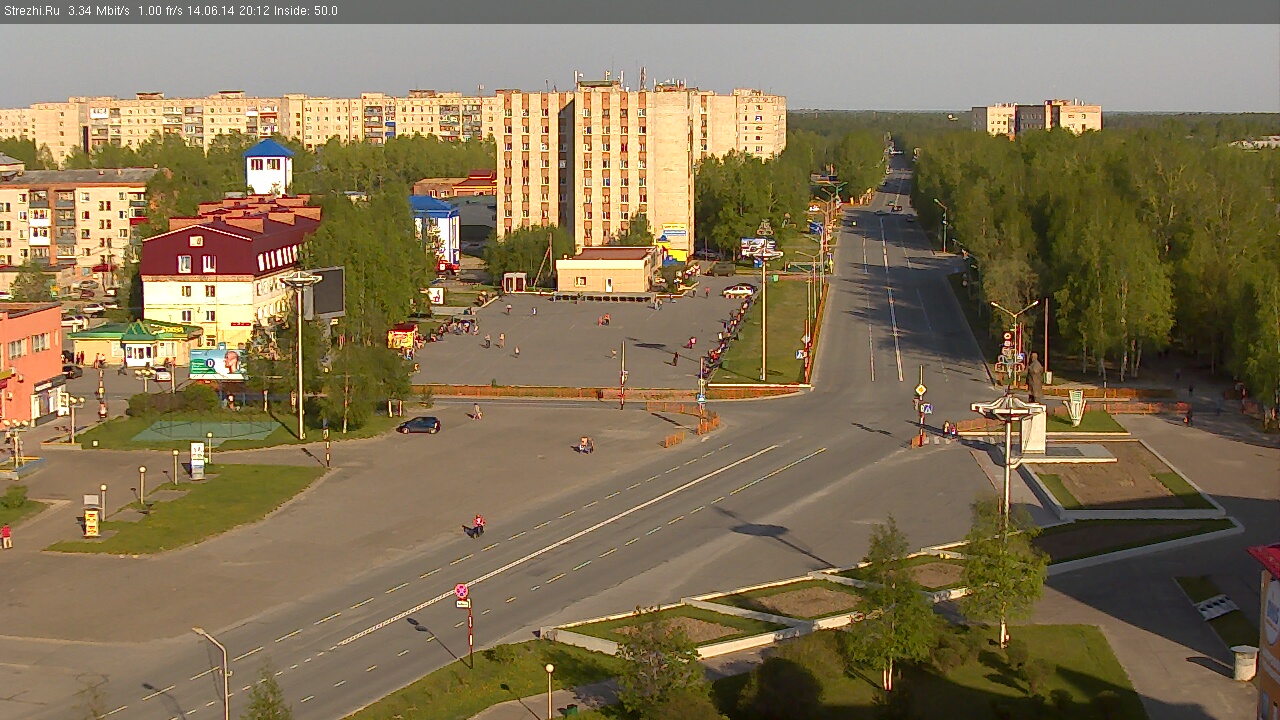1280x720 pixels.
Task: Select the Inside: 50.0 temperature reading
Action: (304, 11)
